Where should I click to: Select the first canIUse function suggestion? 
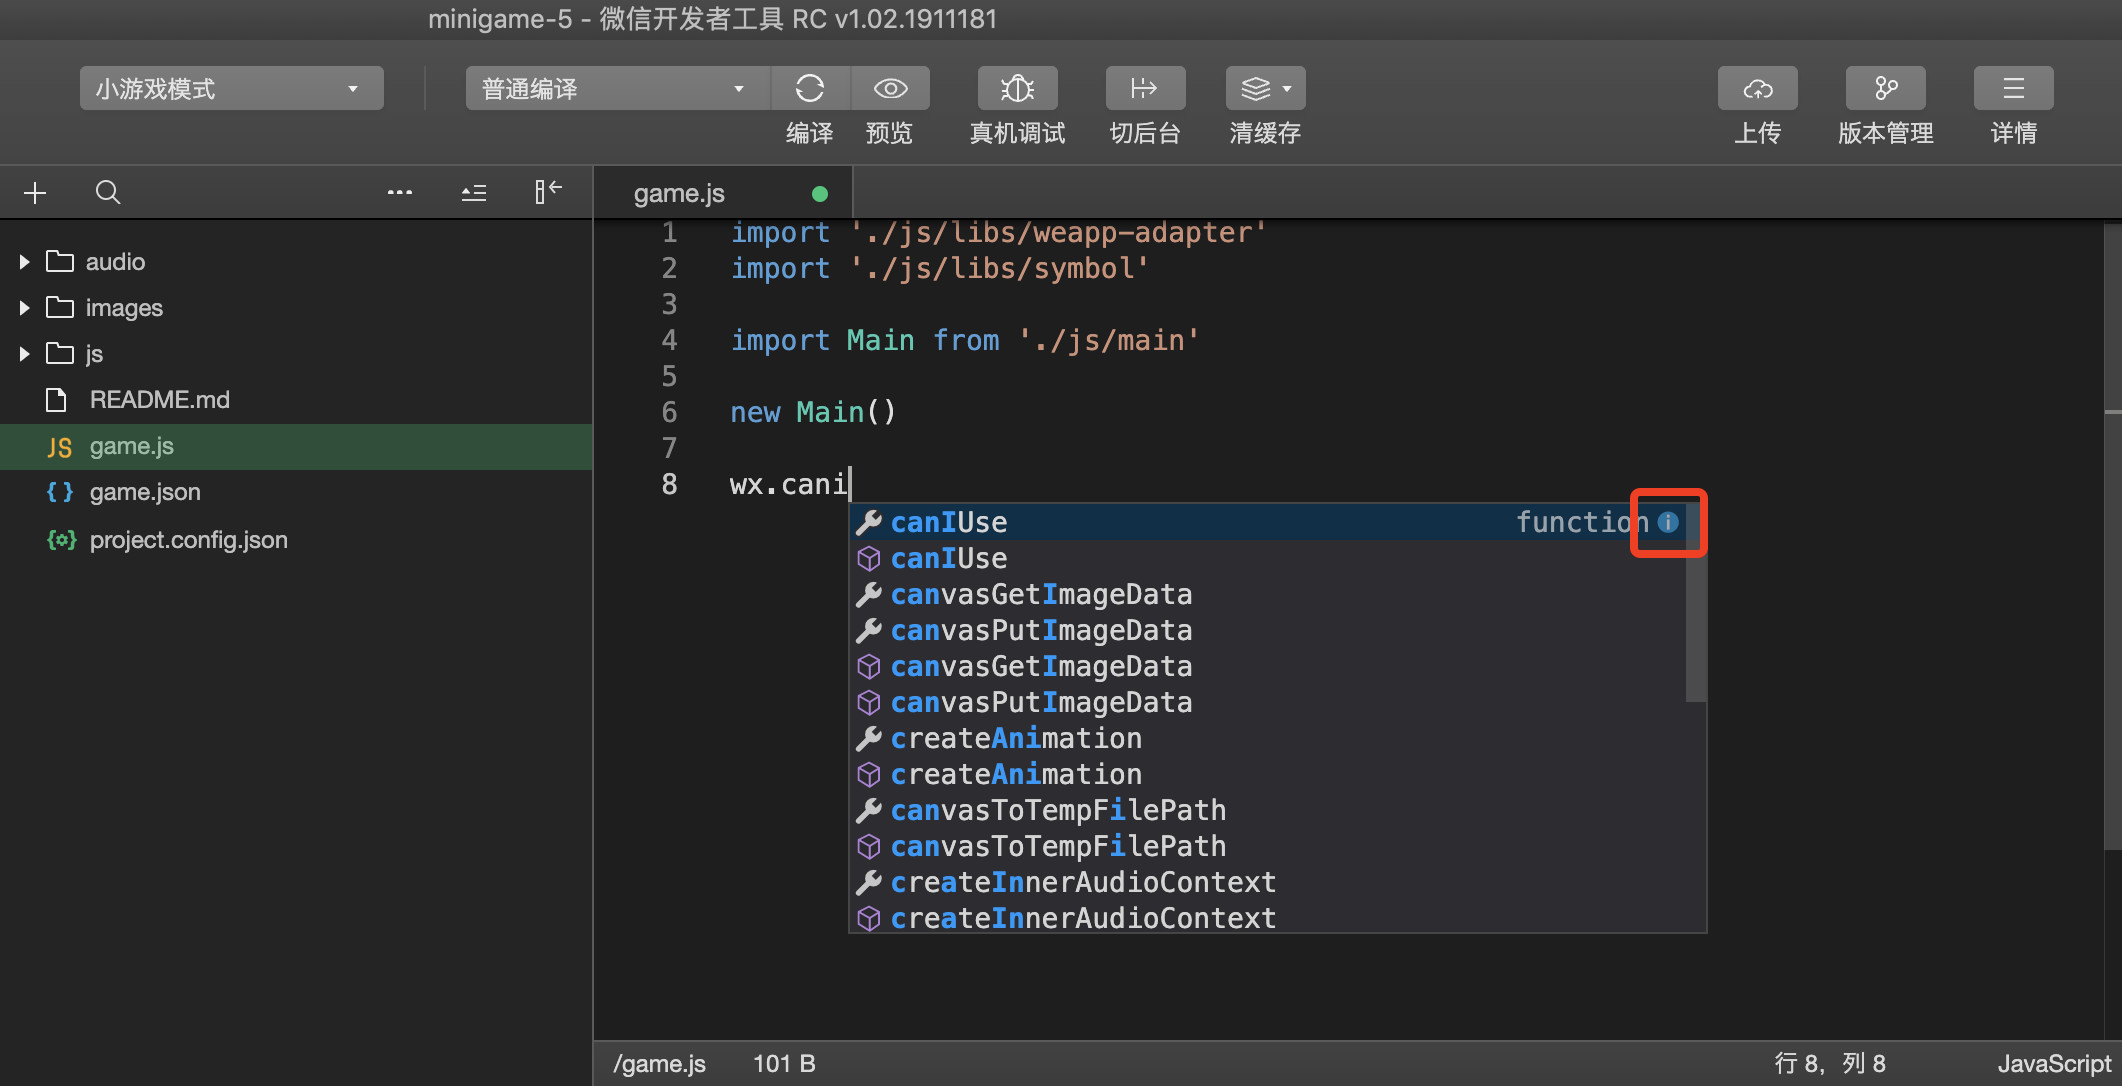pos(1267,522)
